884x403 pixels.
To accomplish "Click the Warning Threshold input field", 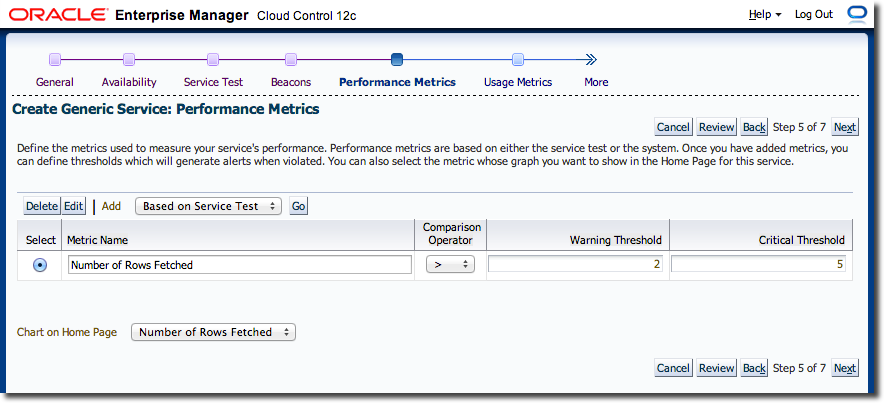I will click(577, 265).
